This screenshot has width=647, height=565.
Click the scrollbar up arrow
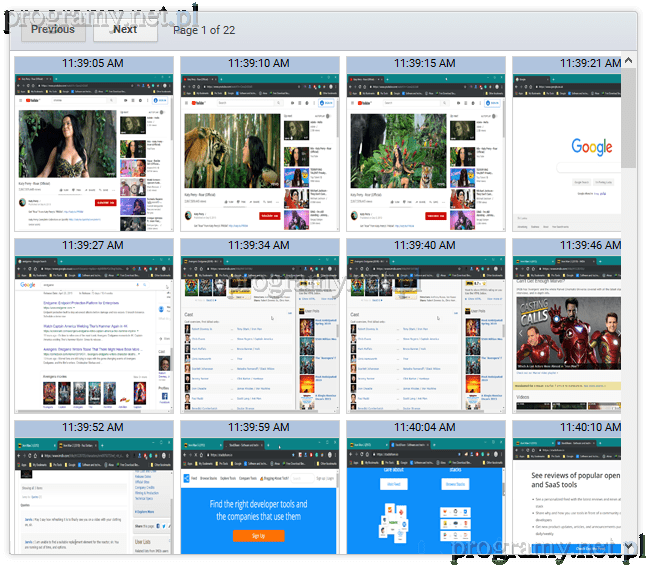coord(628,60)
